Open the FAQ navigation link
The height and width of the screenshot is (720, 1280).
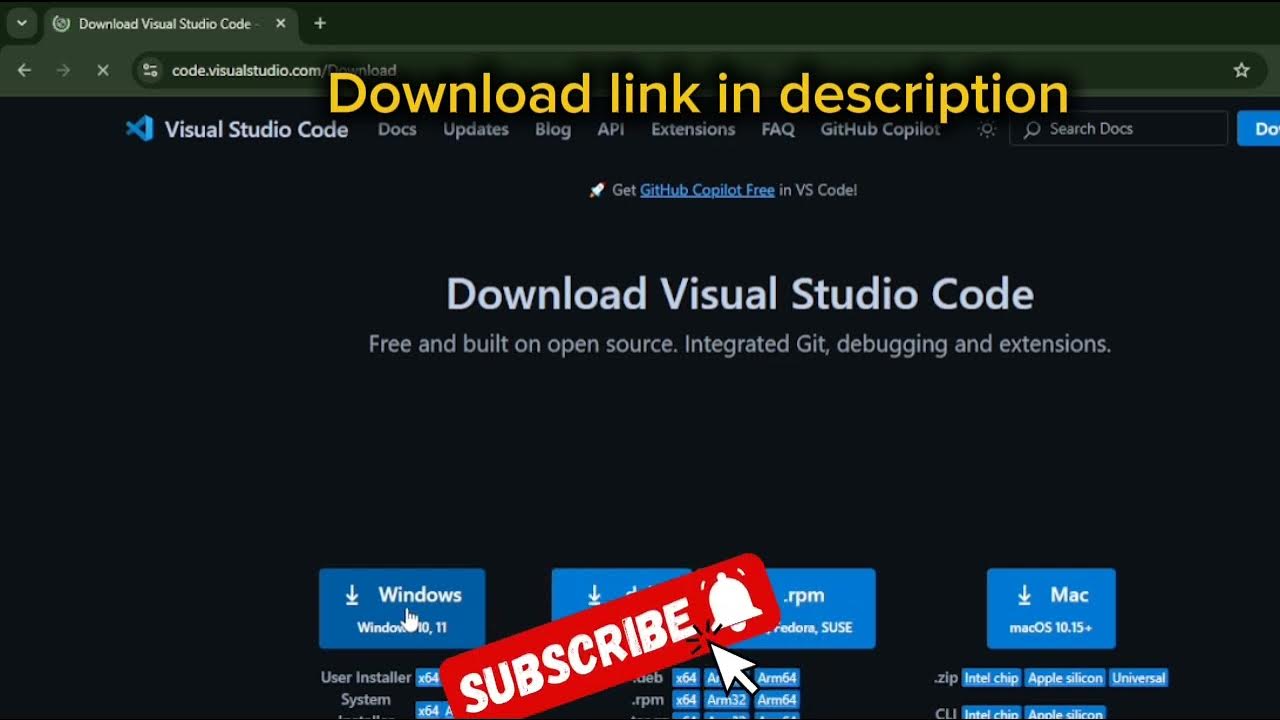pyautogui.click(x=778, y=129)
